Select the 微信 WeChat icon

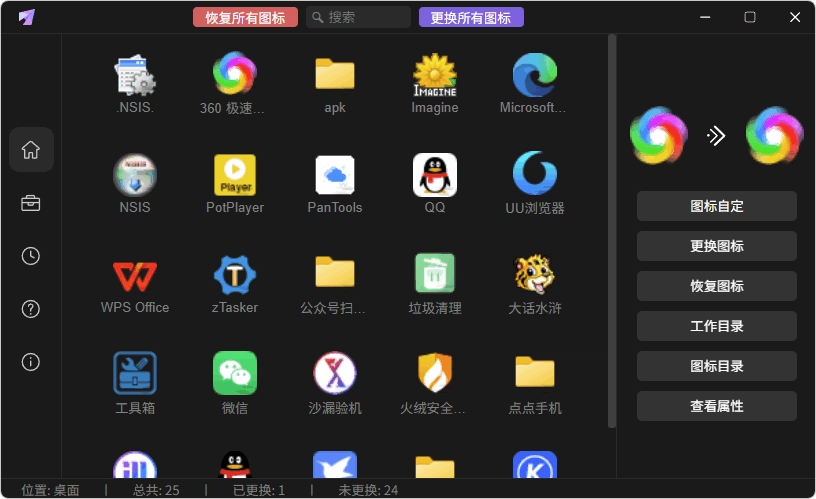click(x=235, y=373)
